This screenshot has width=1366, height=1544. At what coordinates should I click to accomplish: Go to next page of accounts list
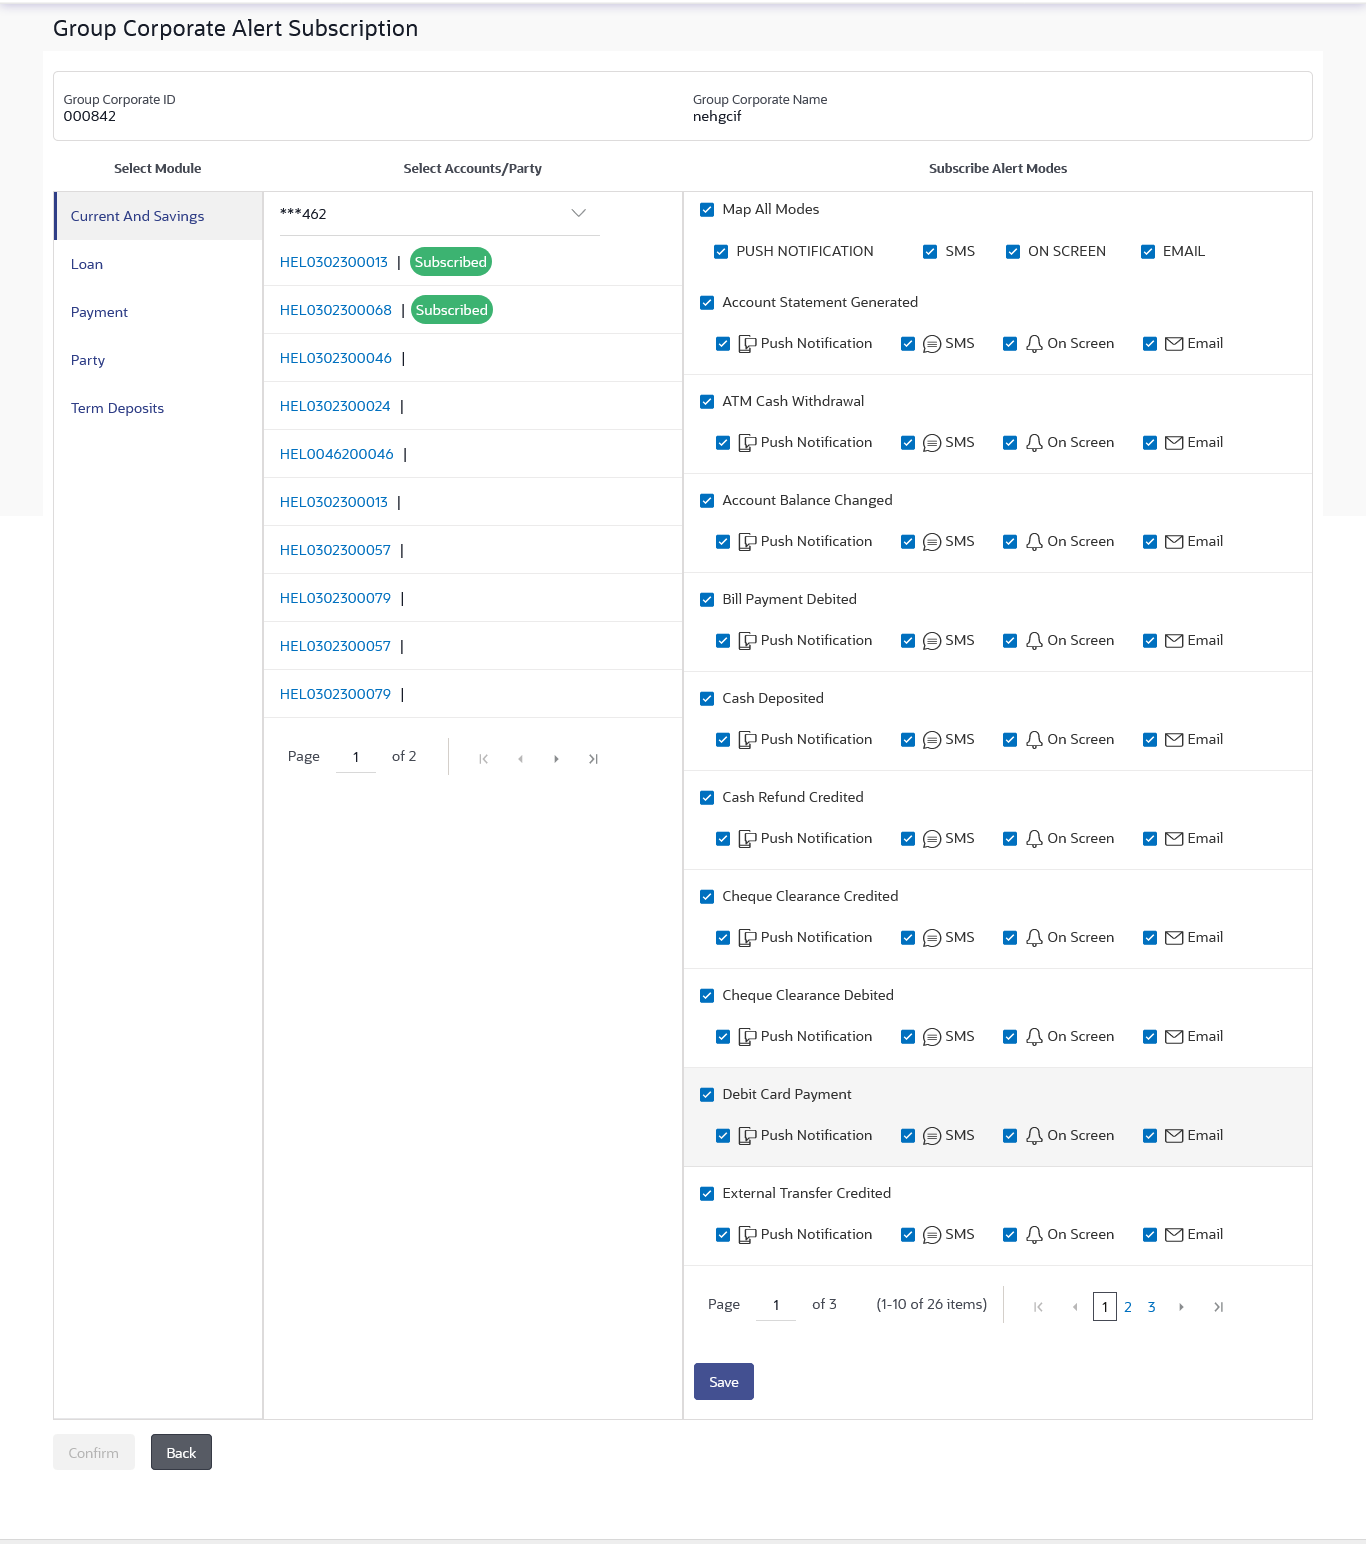pos(556,759)
